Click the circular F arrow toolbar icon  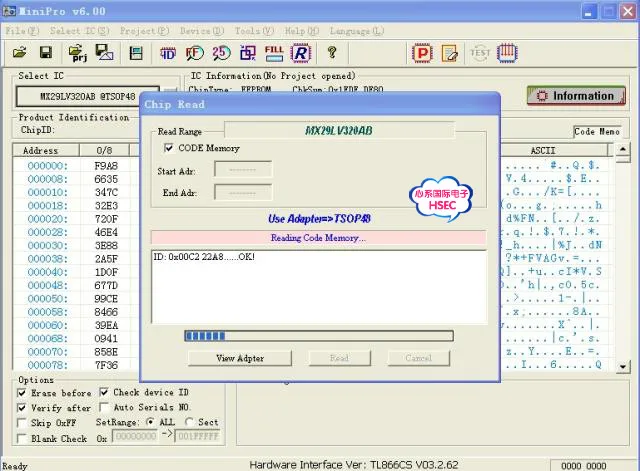[194, 53]
